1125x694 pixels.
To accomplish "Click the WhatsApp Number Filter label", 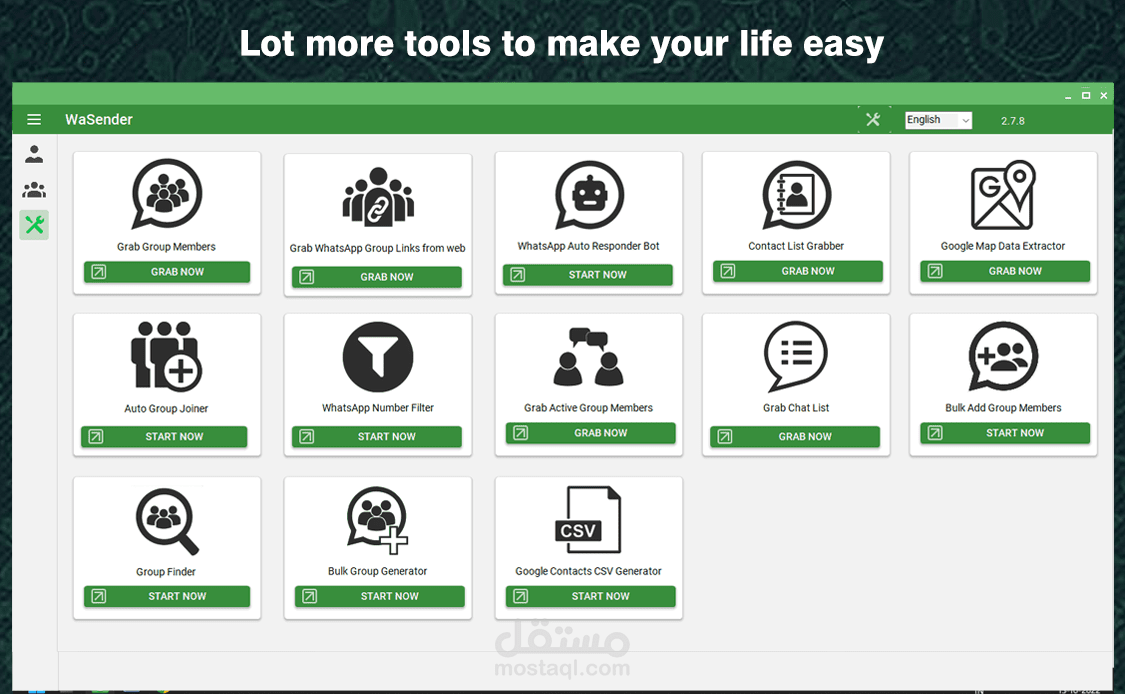I will click(x=377, y=408).
